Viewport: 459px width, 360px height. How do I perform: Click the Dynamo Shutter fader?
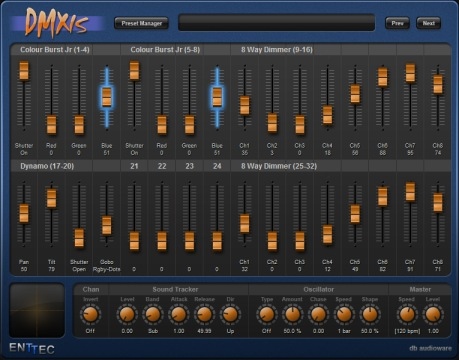click(x=79, y=238)
